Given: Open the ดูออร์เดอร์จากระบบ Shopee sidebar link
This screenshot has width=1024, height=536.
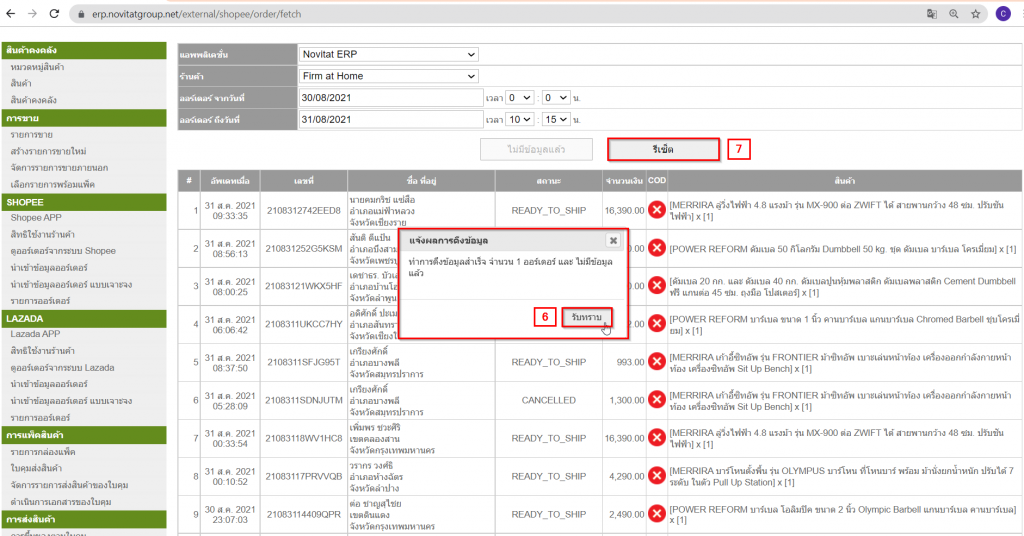Looking at the screenshot, I should click(63, 251).
